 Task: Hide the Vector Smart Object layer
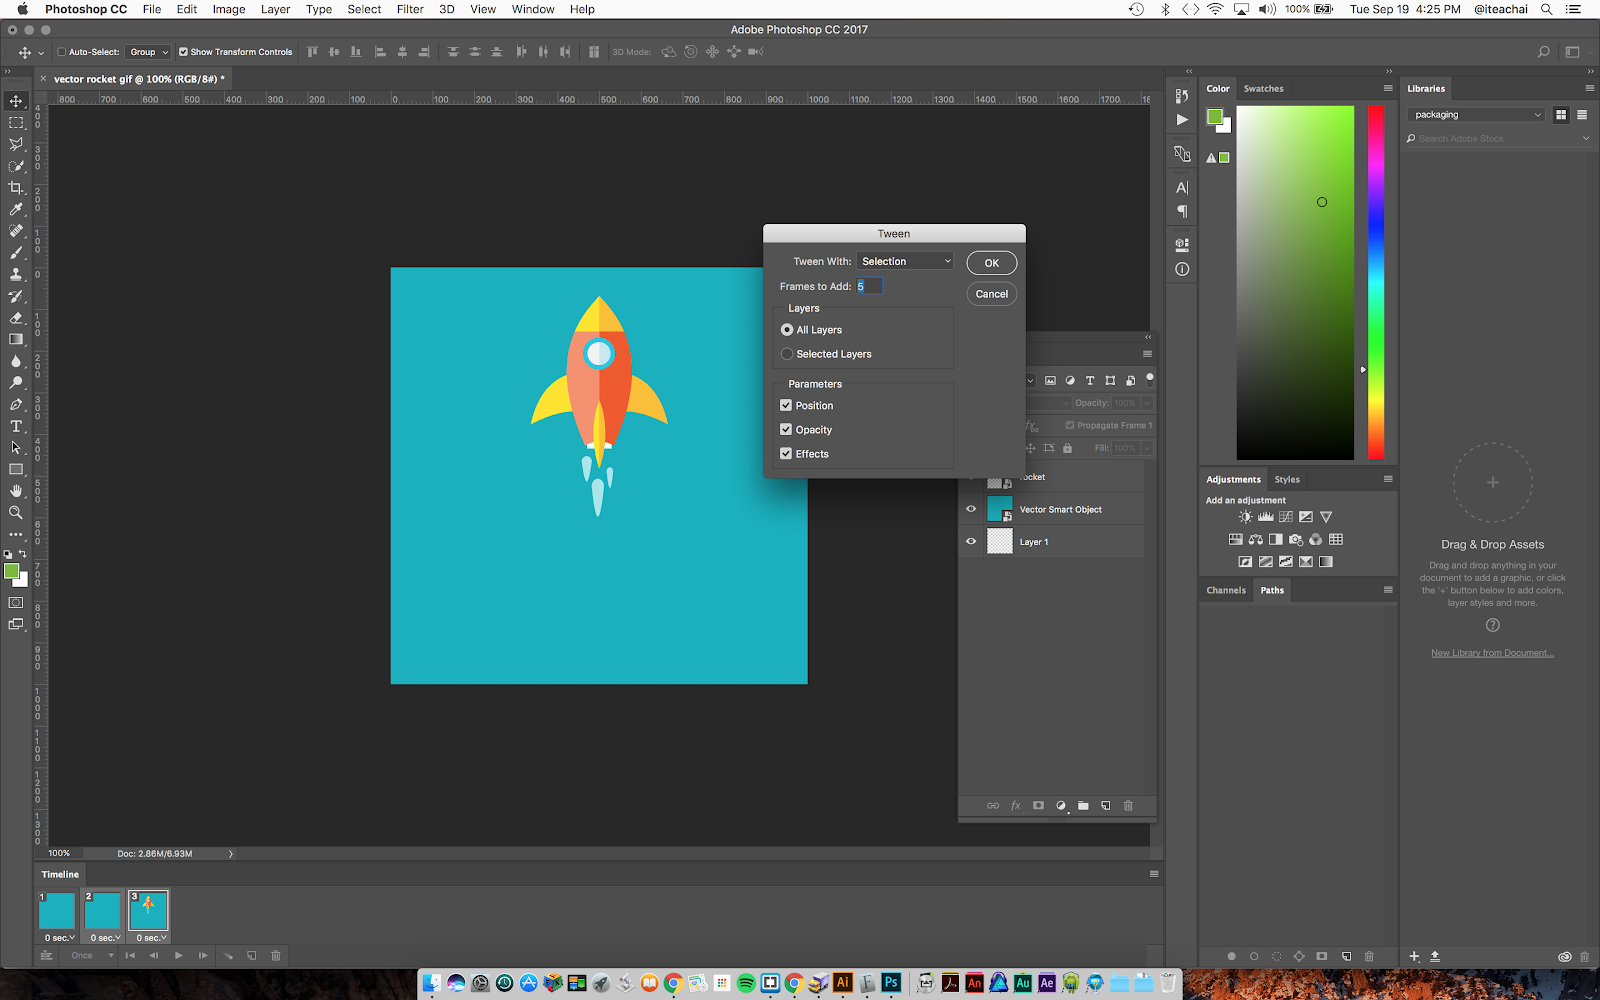coord(971,510)
